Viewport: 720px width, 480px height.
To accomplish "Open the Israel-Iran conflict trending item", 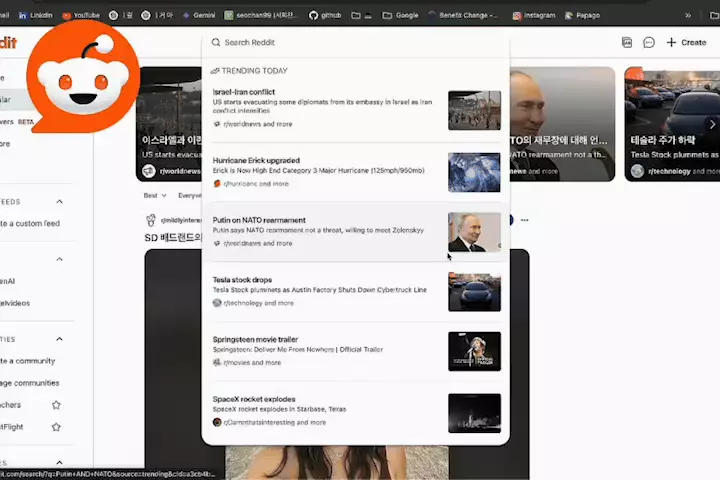I will (355, 110).
